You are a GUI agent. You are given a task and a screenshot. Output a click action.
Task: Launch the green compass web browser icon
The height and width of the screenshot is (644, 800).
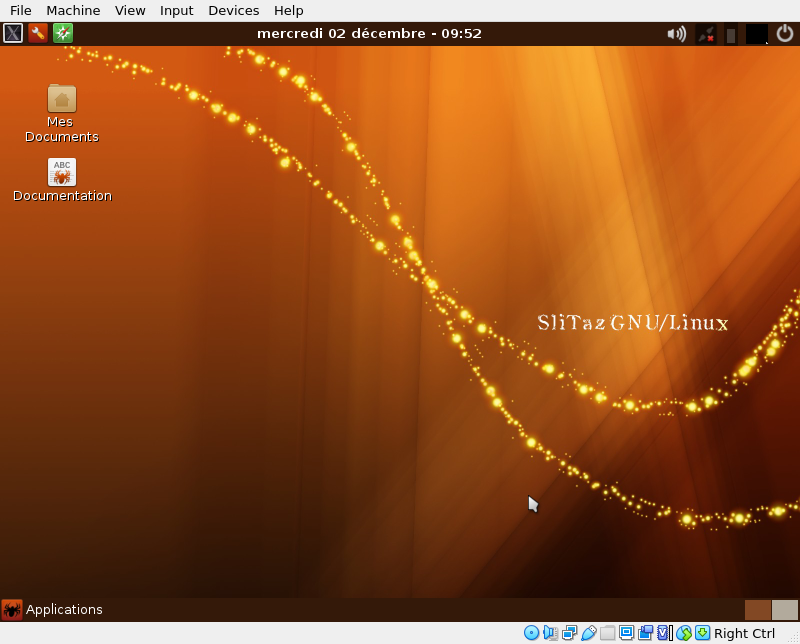63,34
